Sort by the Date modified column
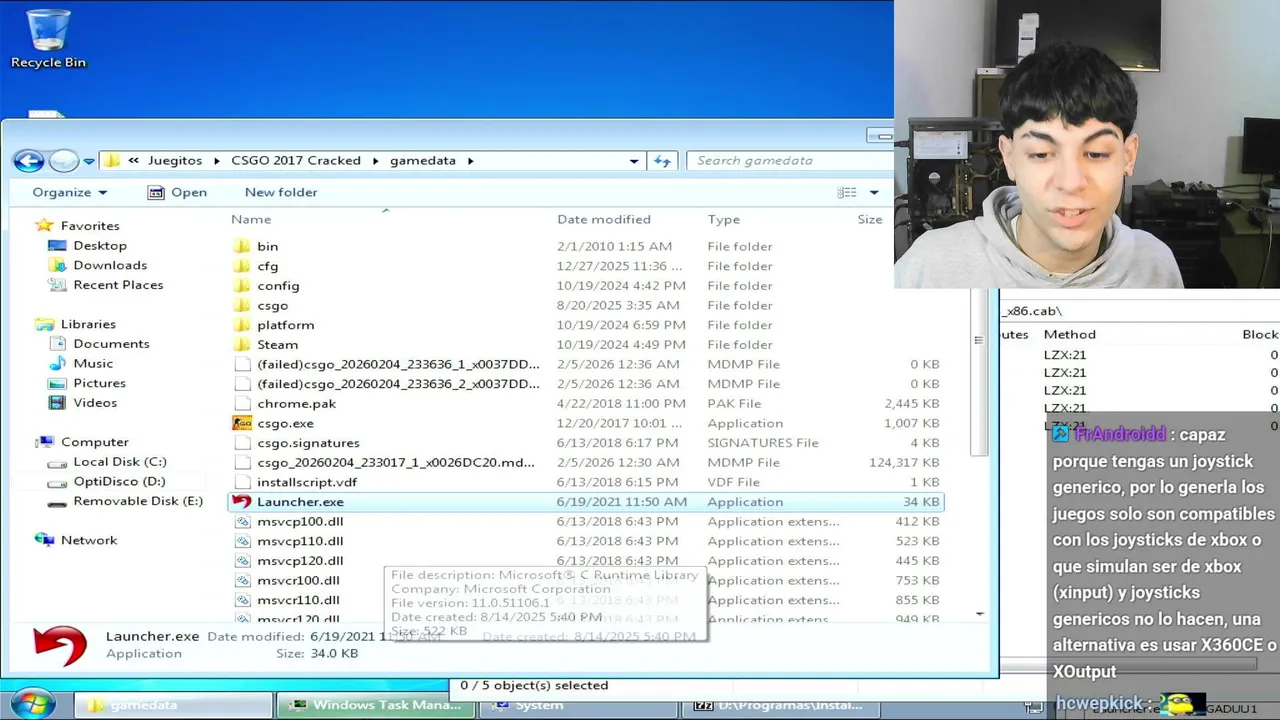1280x720 pixels. point(604,219)
